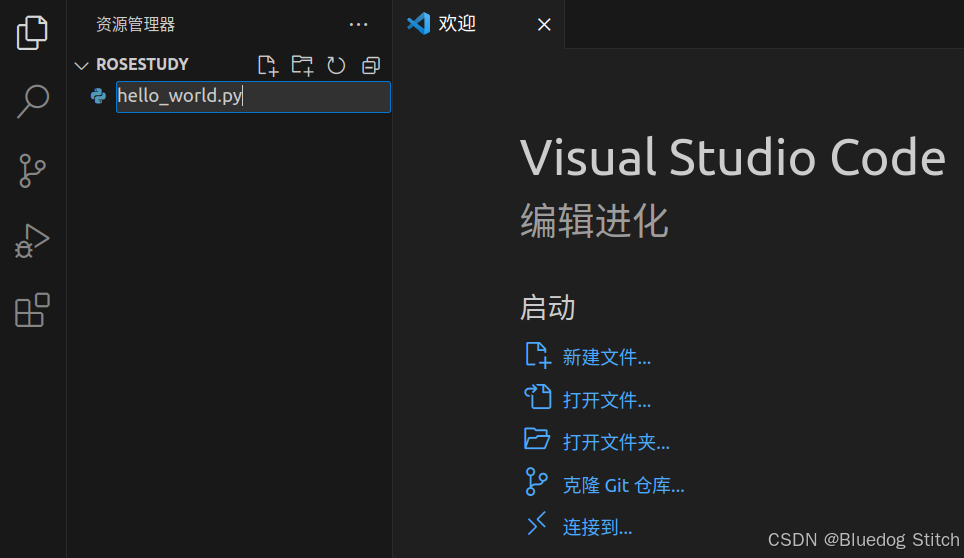The width and height of the screenshot is (964, 558).
Task: Collapse the ROSESTUDY folder chevron
Action: (81, 65)
